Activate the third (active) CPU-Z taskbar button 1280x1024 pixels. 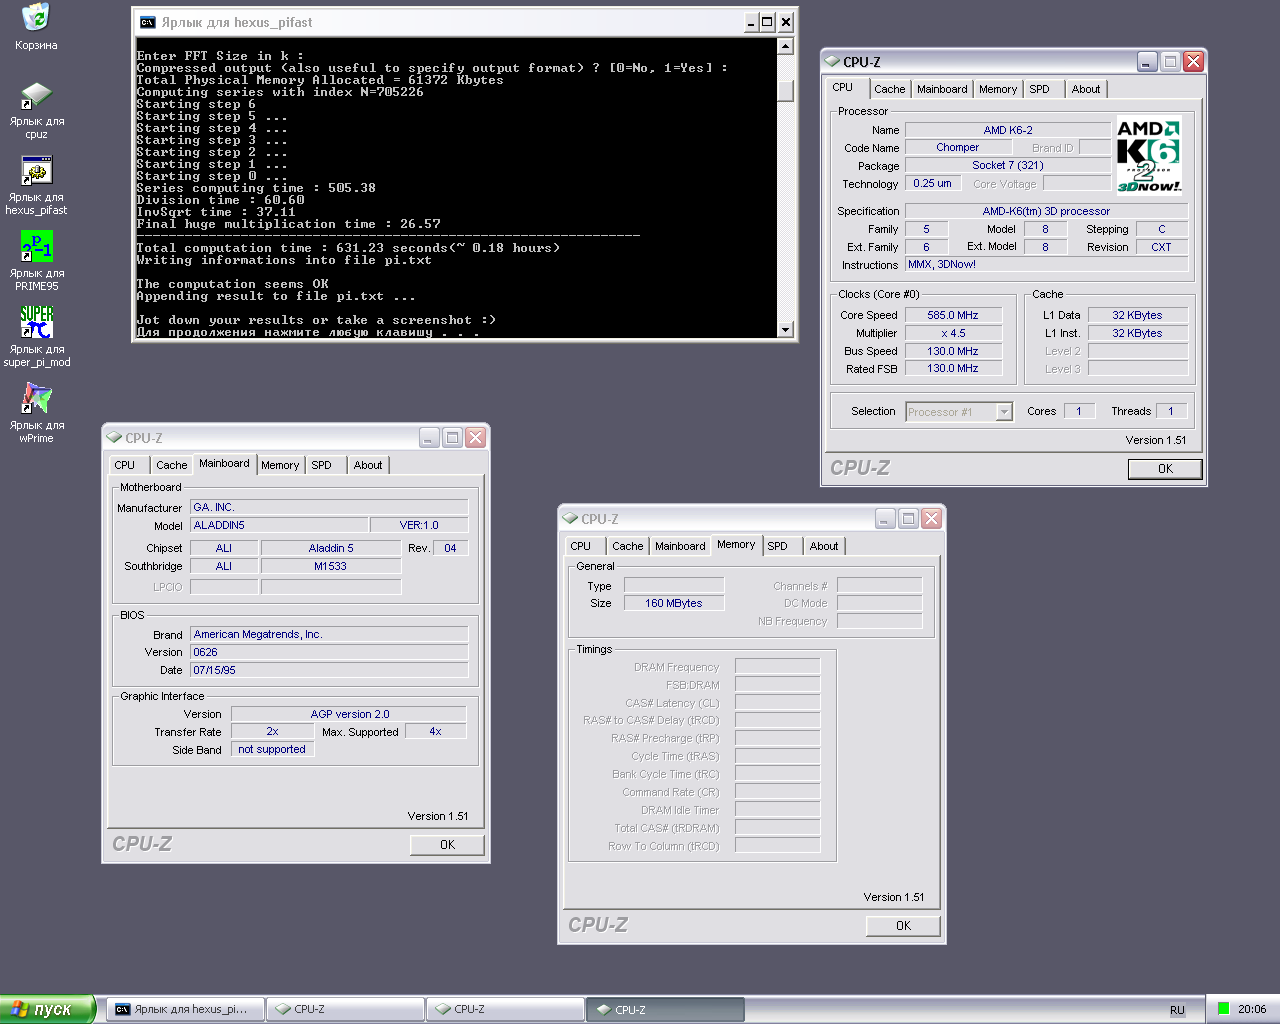tap(665, 1009)
